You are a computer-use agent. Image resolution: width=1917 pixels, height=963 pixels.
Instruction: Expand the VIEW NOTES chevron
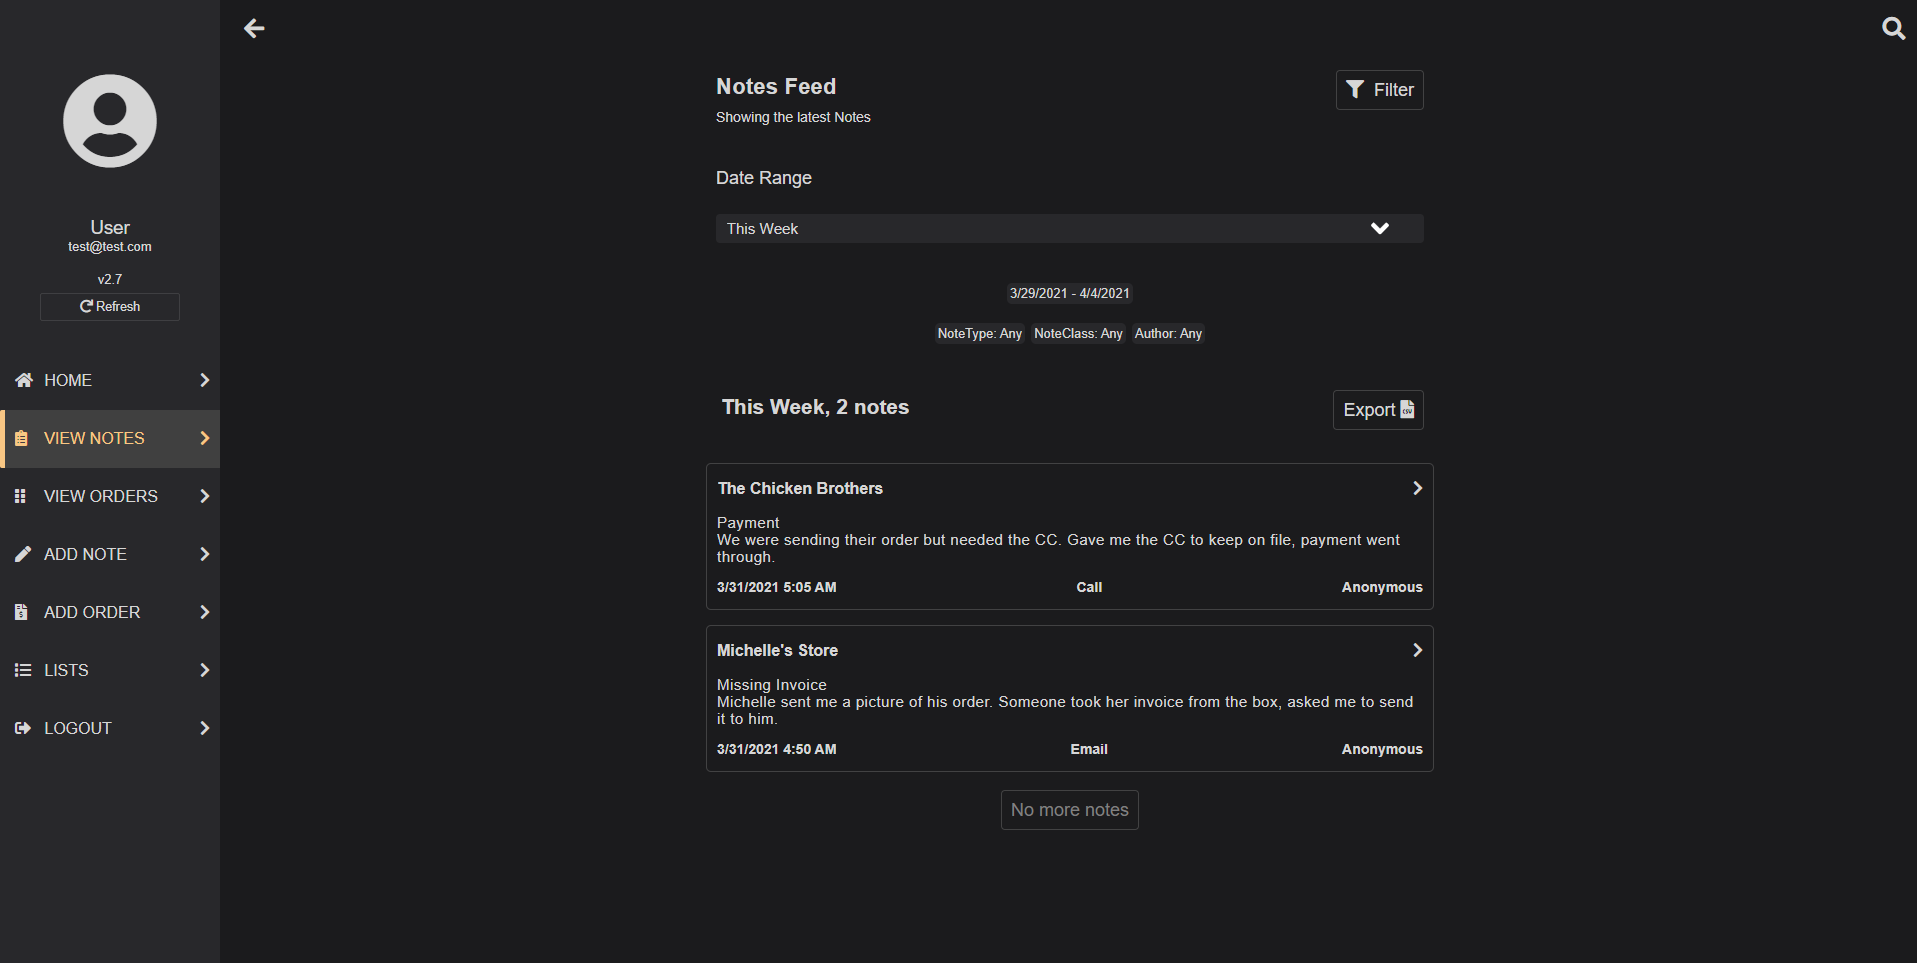click(x=204, y=438)
